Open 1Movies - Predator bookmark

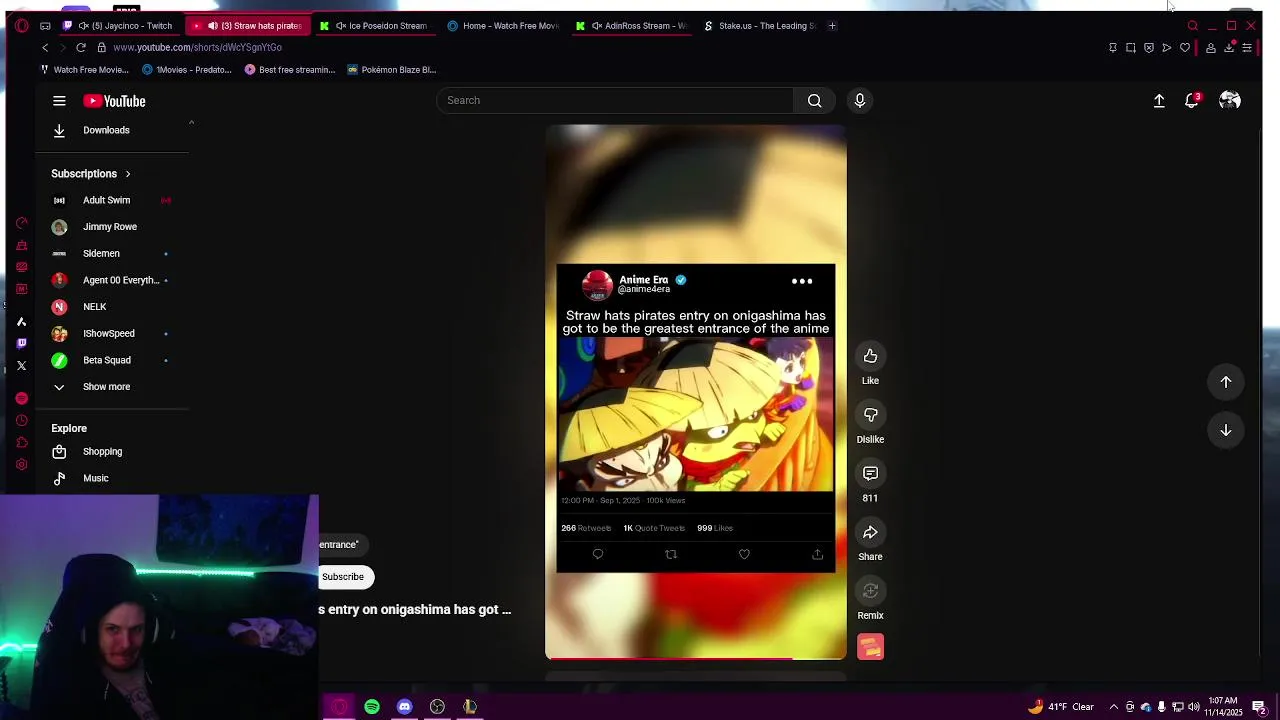click(187, 70)
